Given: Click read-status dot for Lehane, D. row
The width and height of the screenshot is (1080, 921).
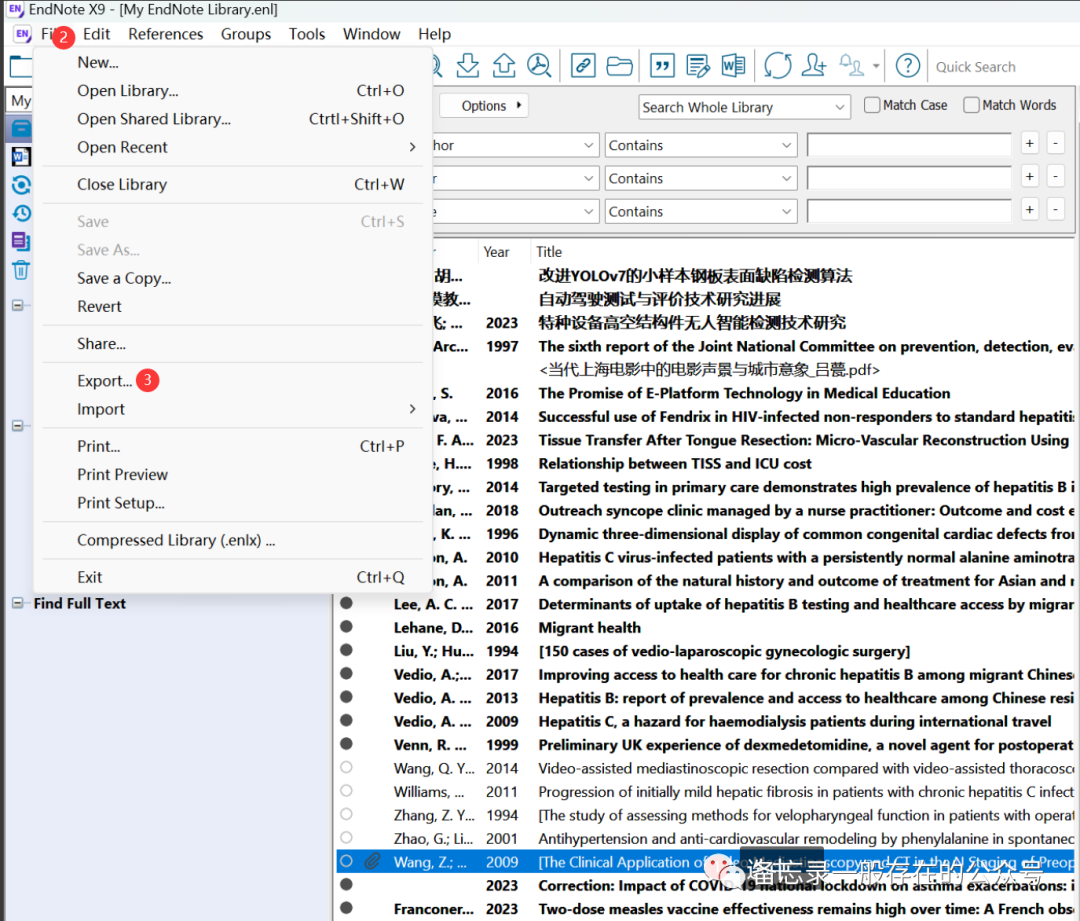Looking at the screenshot, I should coord(346,627).
